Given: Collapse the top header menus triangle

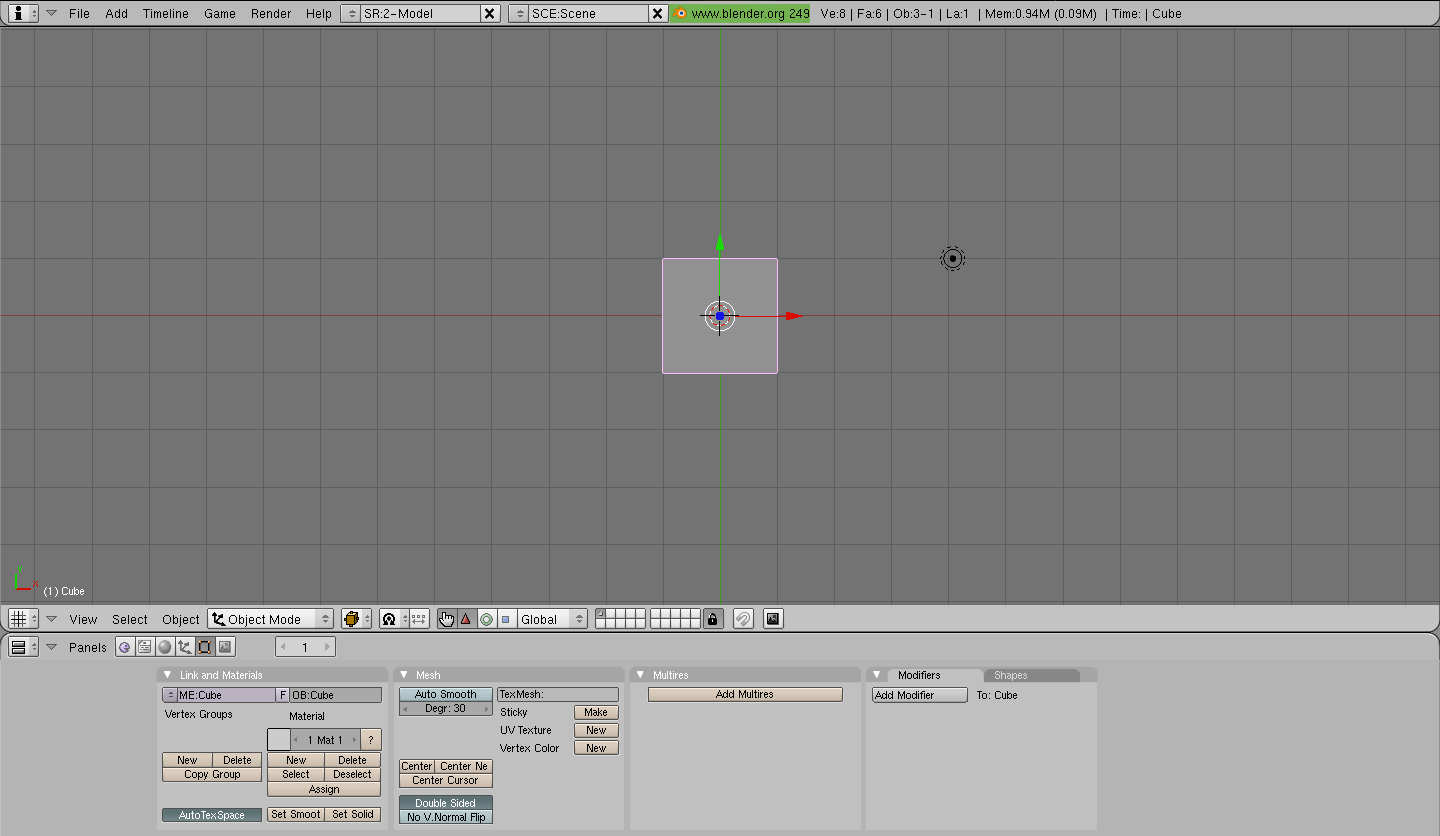Looking at the screenshot, I should tap(51, 13).
